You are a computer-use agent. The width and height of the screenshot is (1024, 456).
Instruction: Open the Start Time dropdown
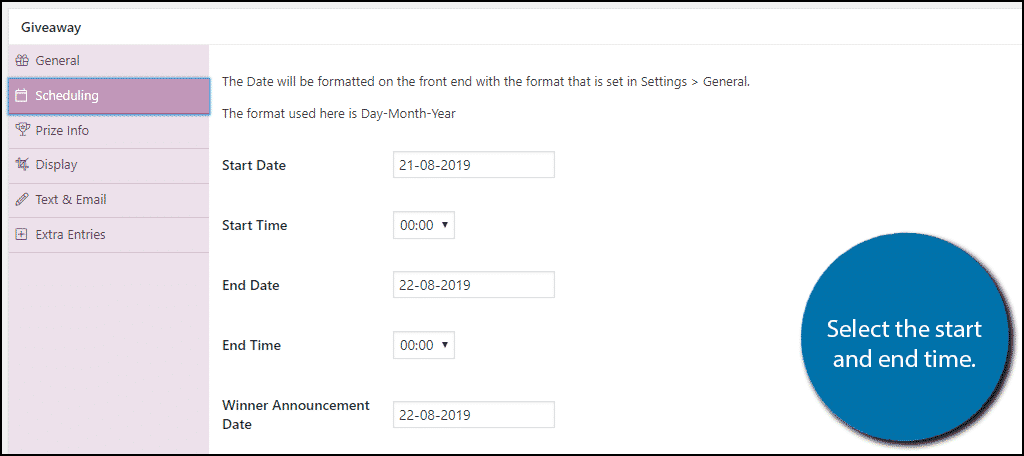(x=424, y=225)
